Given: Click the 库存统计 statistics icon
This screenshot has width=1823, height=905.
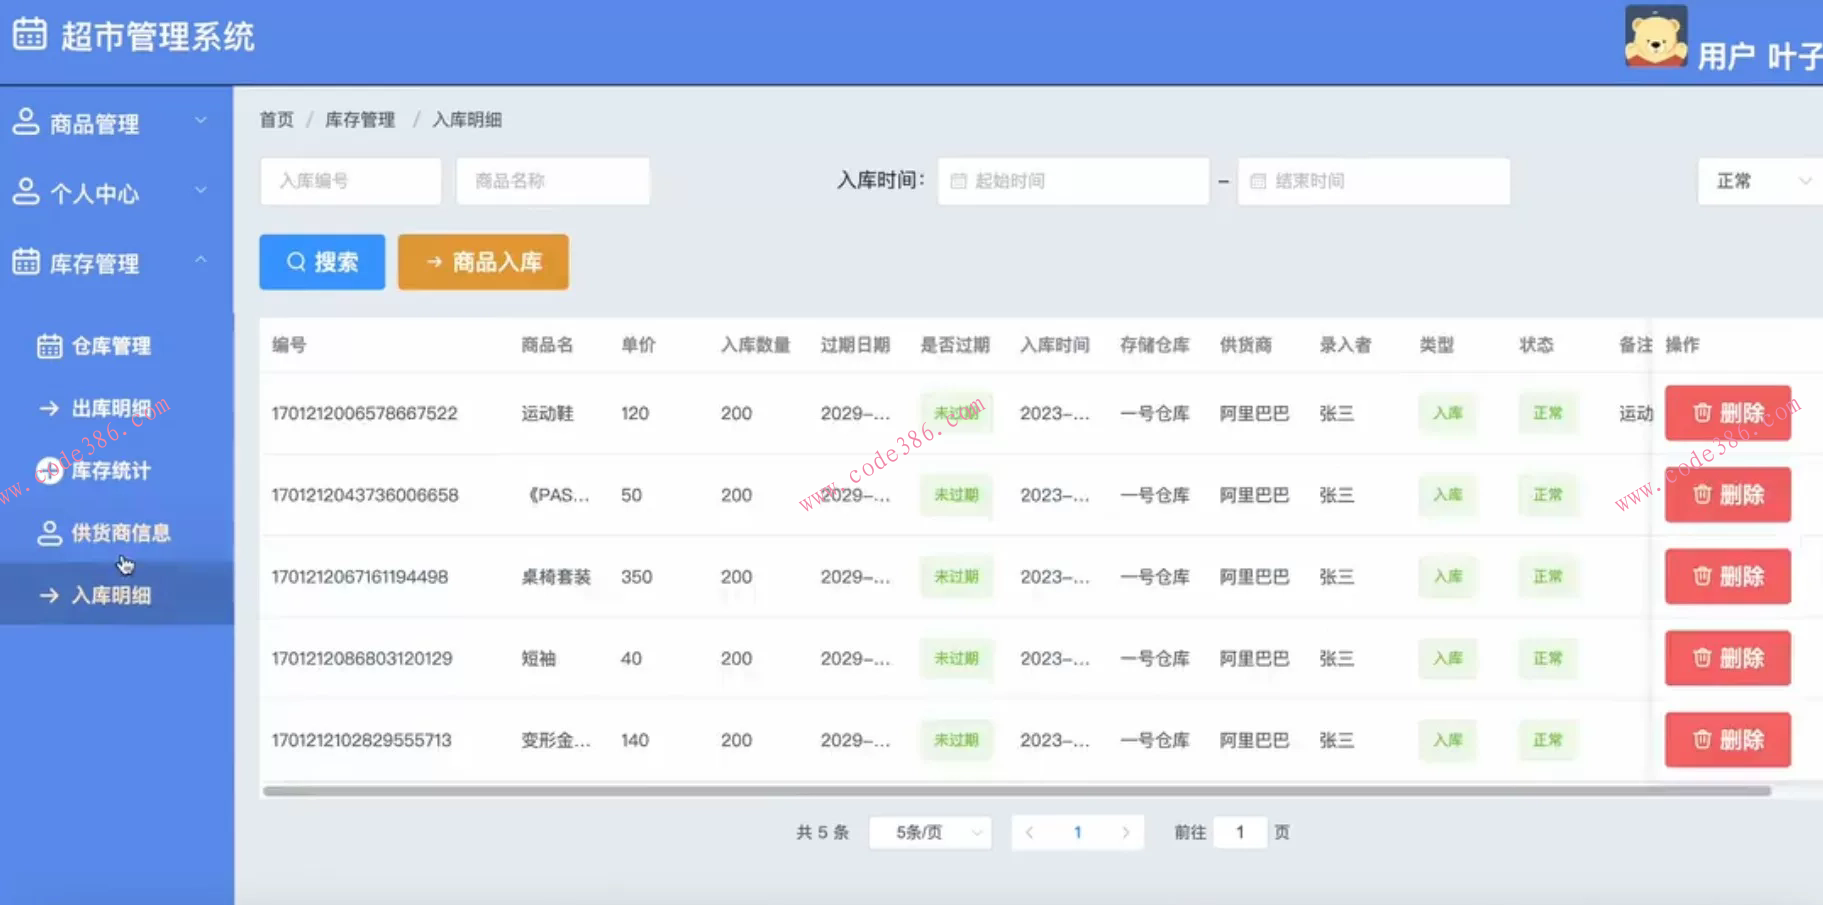Looking at the screenshot, I should point(47,470).
